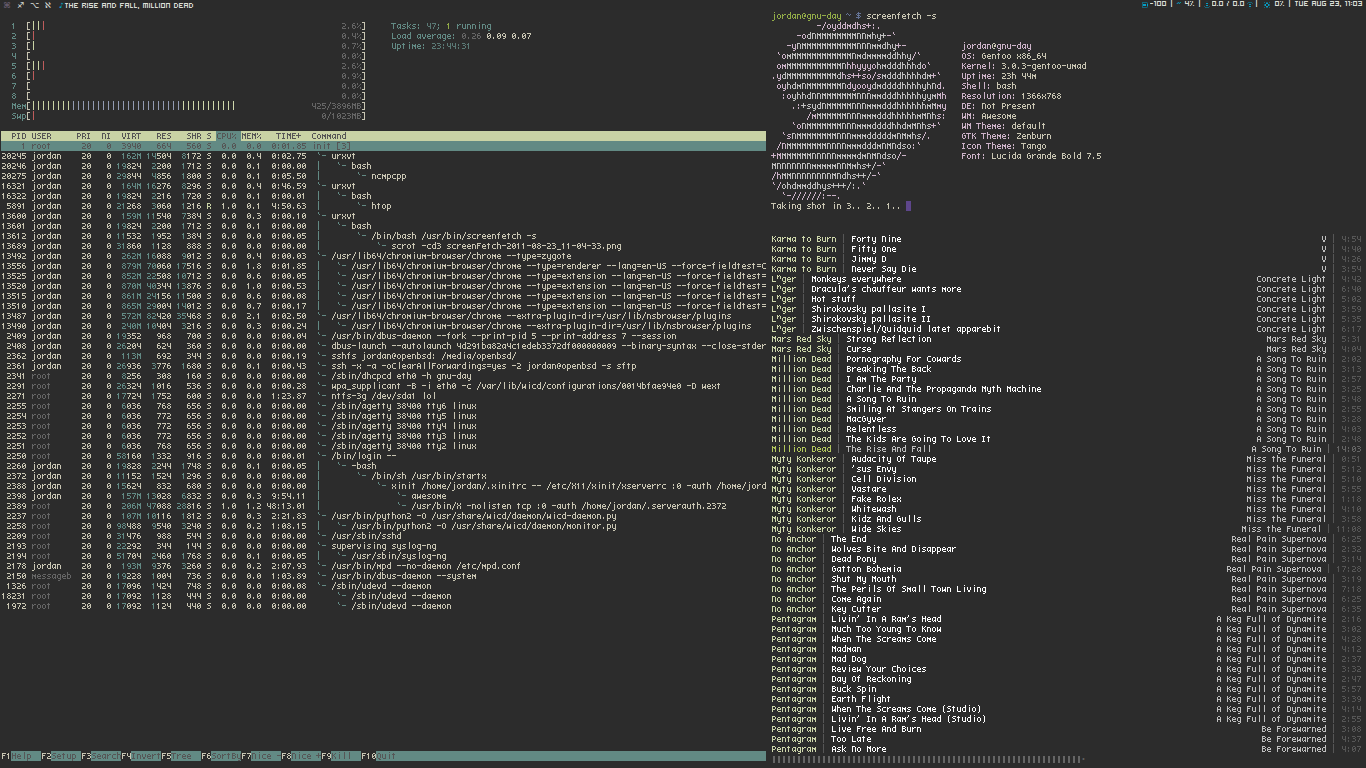Select song 'Monkeys everywhere' by Lñger

tap(1067, 279)
